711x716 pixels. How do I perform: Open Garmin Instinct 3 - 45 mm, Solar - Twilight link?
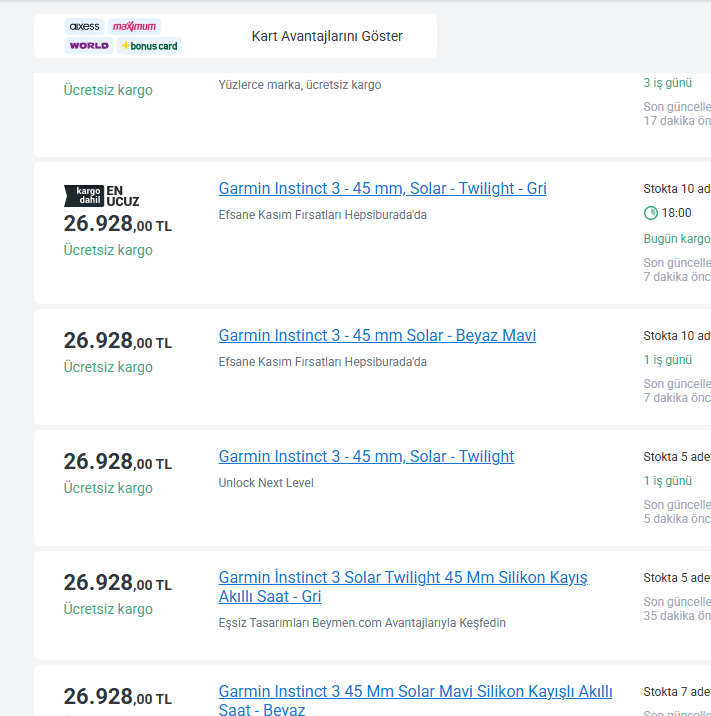(x=366, y=456)
